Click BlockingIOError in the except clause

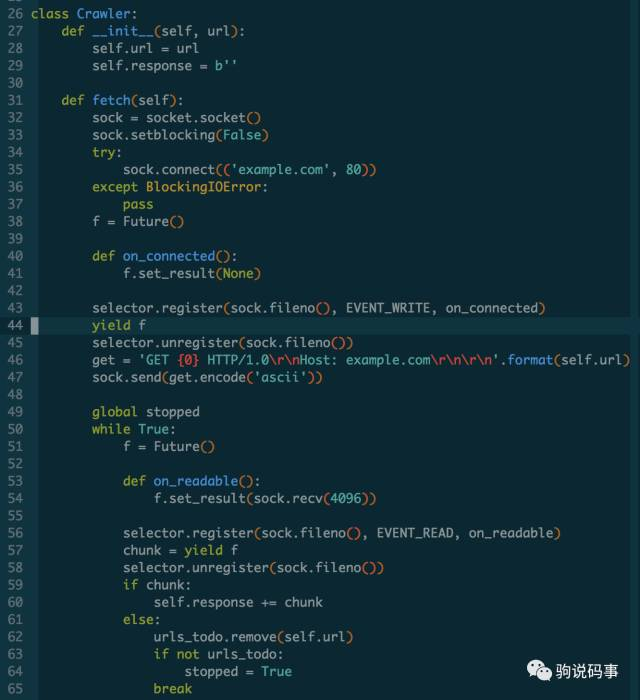pos(204,187)
